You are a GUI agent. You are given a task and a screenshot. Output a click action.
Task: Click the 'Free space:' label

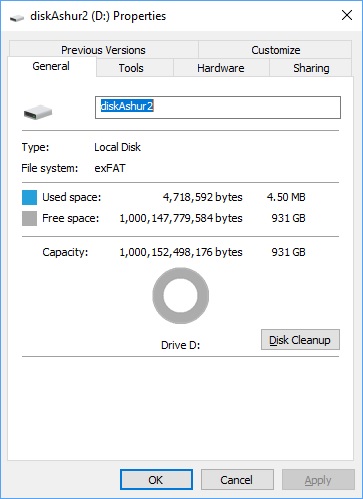coord(71,218)
